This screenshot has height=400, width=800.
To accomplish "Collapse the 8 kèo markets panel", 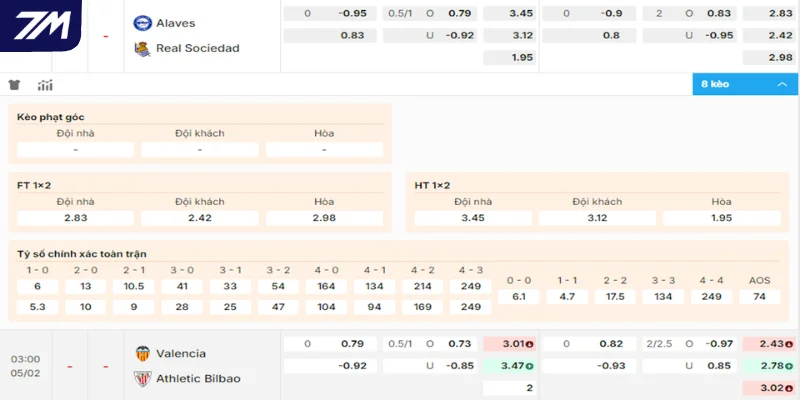I will tap(745, 85).
